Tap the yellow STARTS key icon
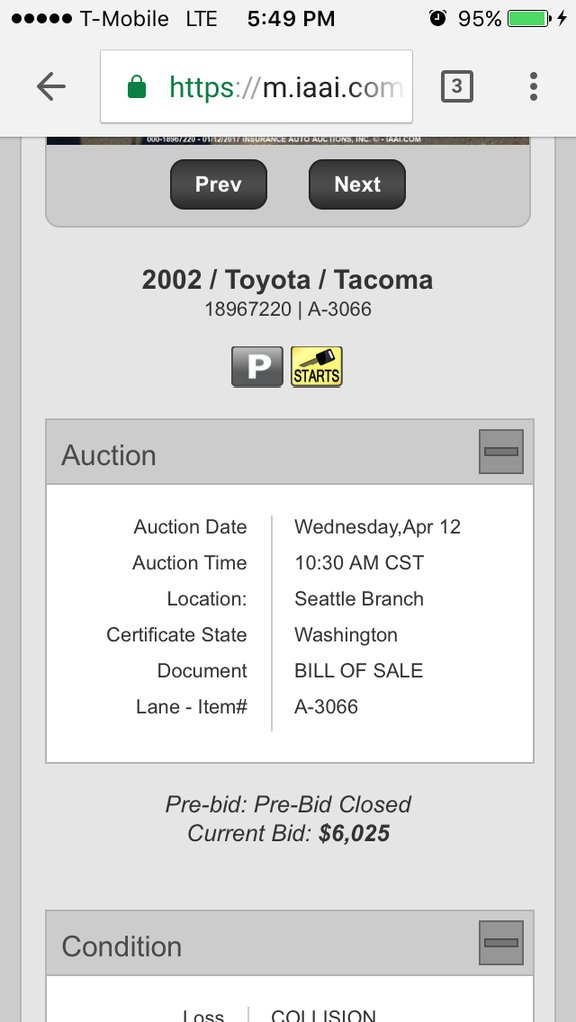The height and width of the screenshot is (1022, 576). pos(316,367)
